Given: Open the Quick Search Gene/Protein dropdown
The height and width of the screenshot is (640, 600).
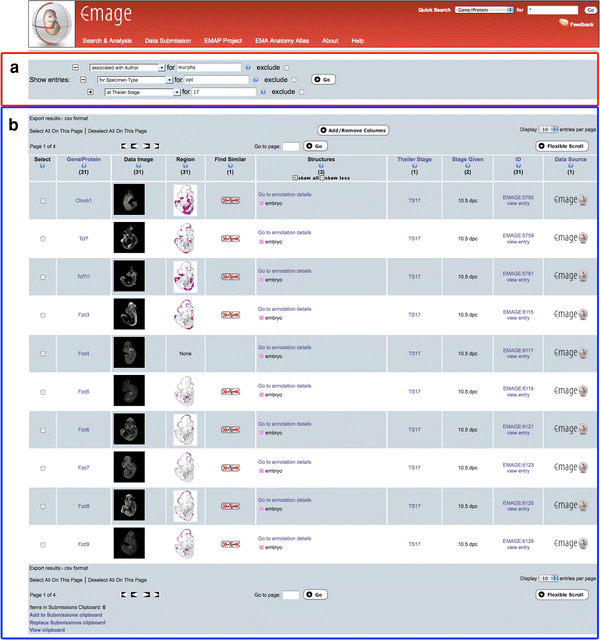Looking at the screenshot, I should coord(483,9).
